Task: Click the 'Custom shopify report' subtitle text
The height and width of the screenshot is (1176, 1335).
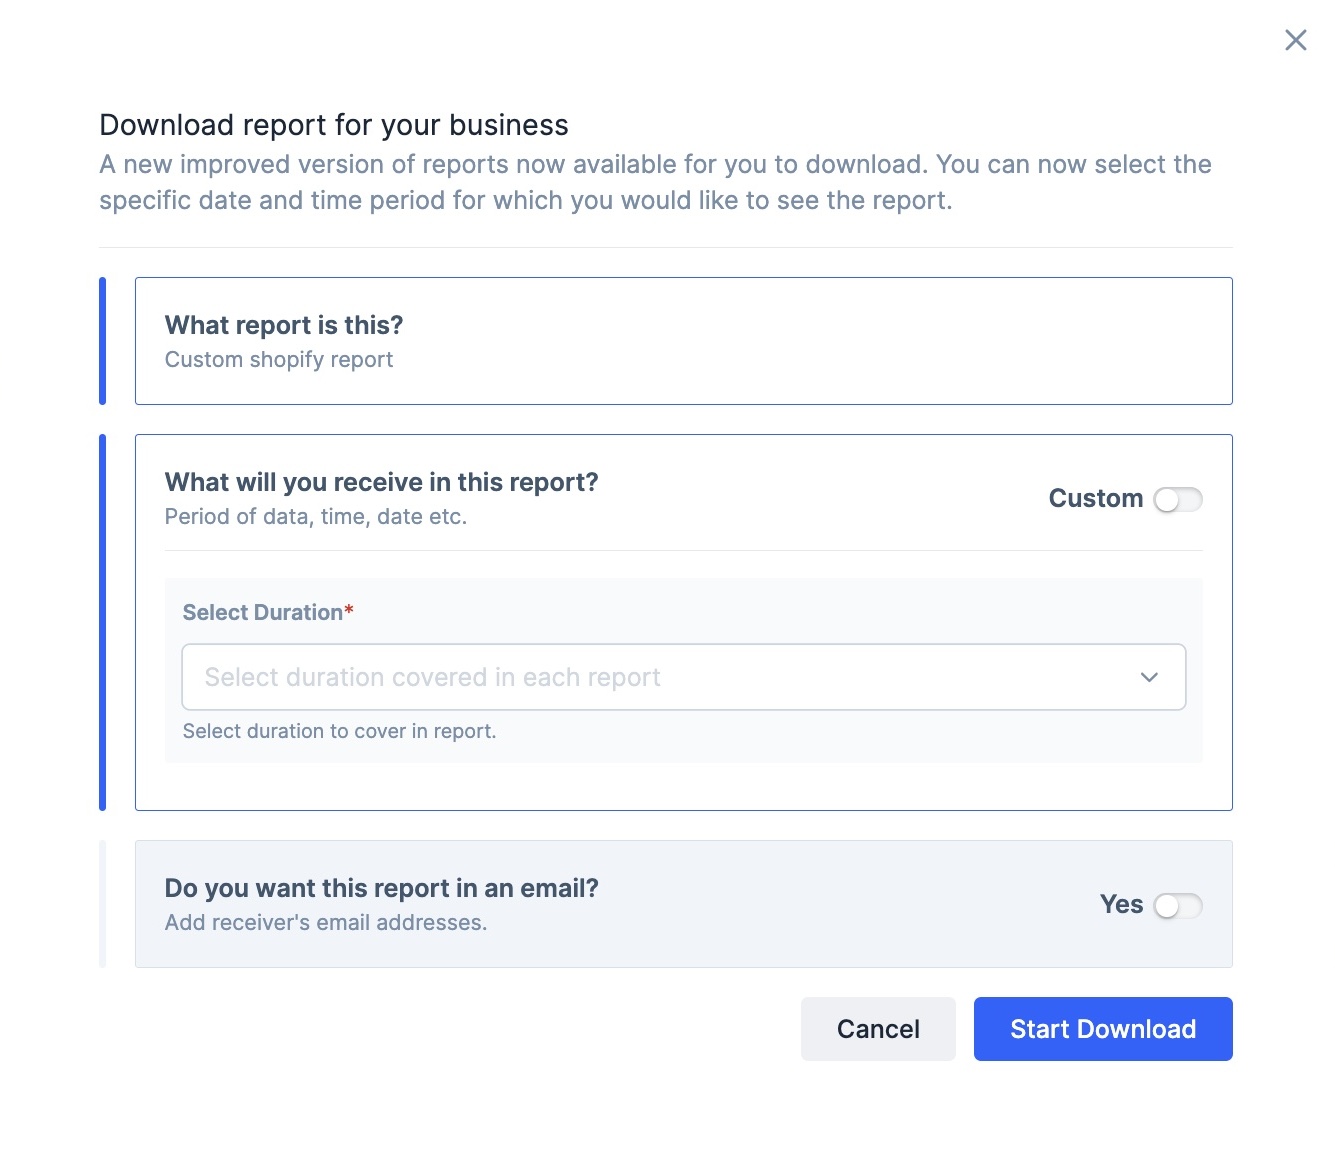Action: (x=279, y=359)
